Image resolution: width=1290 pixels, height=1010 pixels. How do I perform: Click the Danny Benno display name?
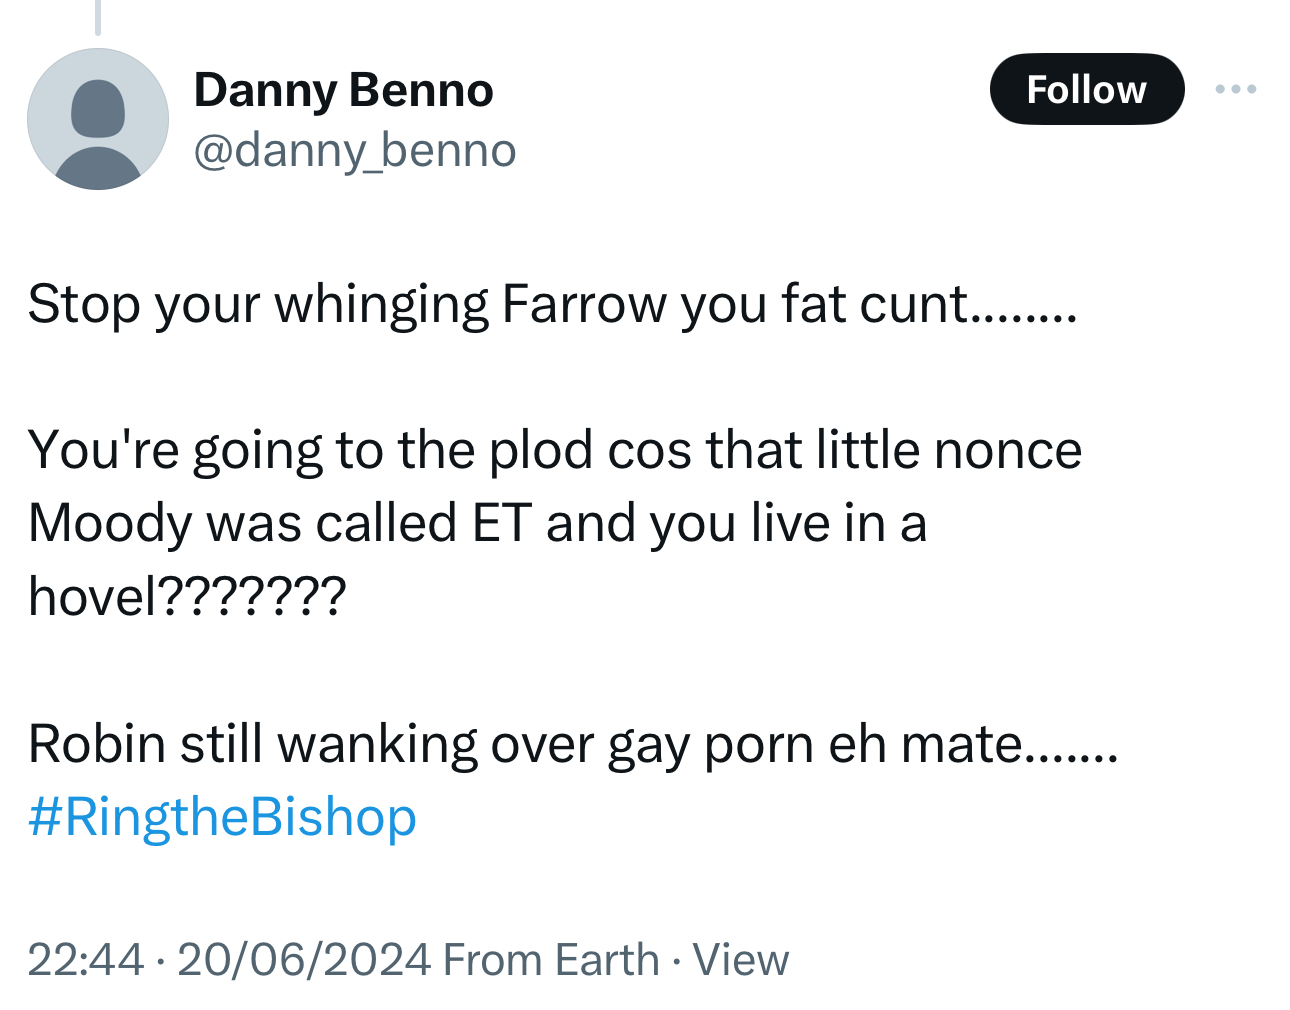343,90
